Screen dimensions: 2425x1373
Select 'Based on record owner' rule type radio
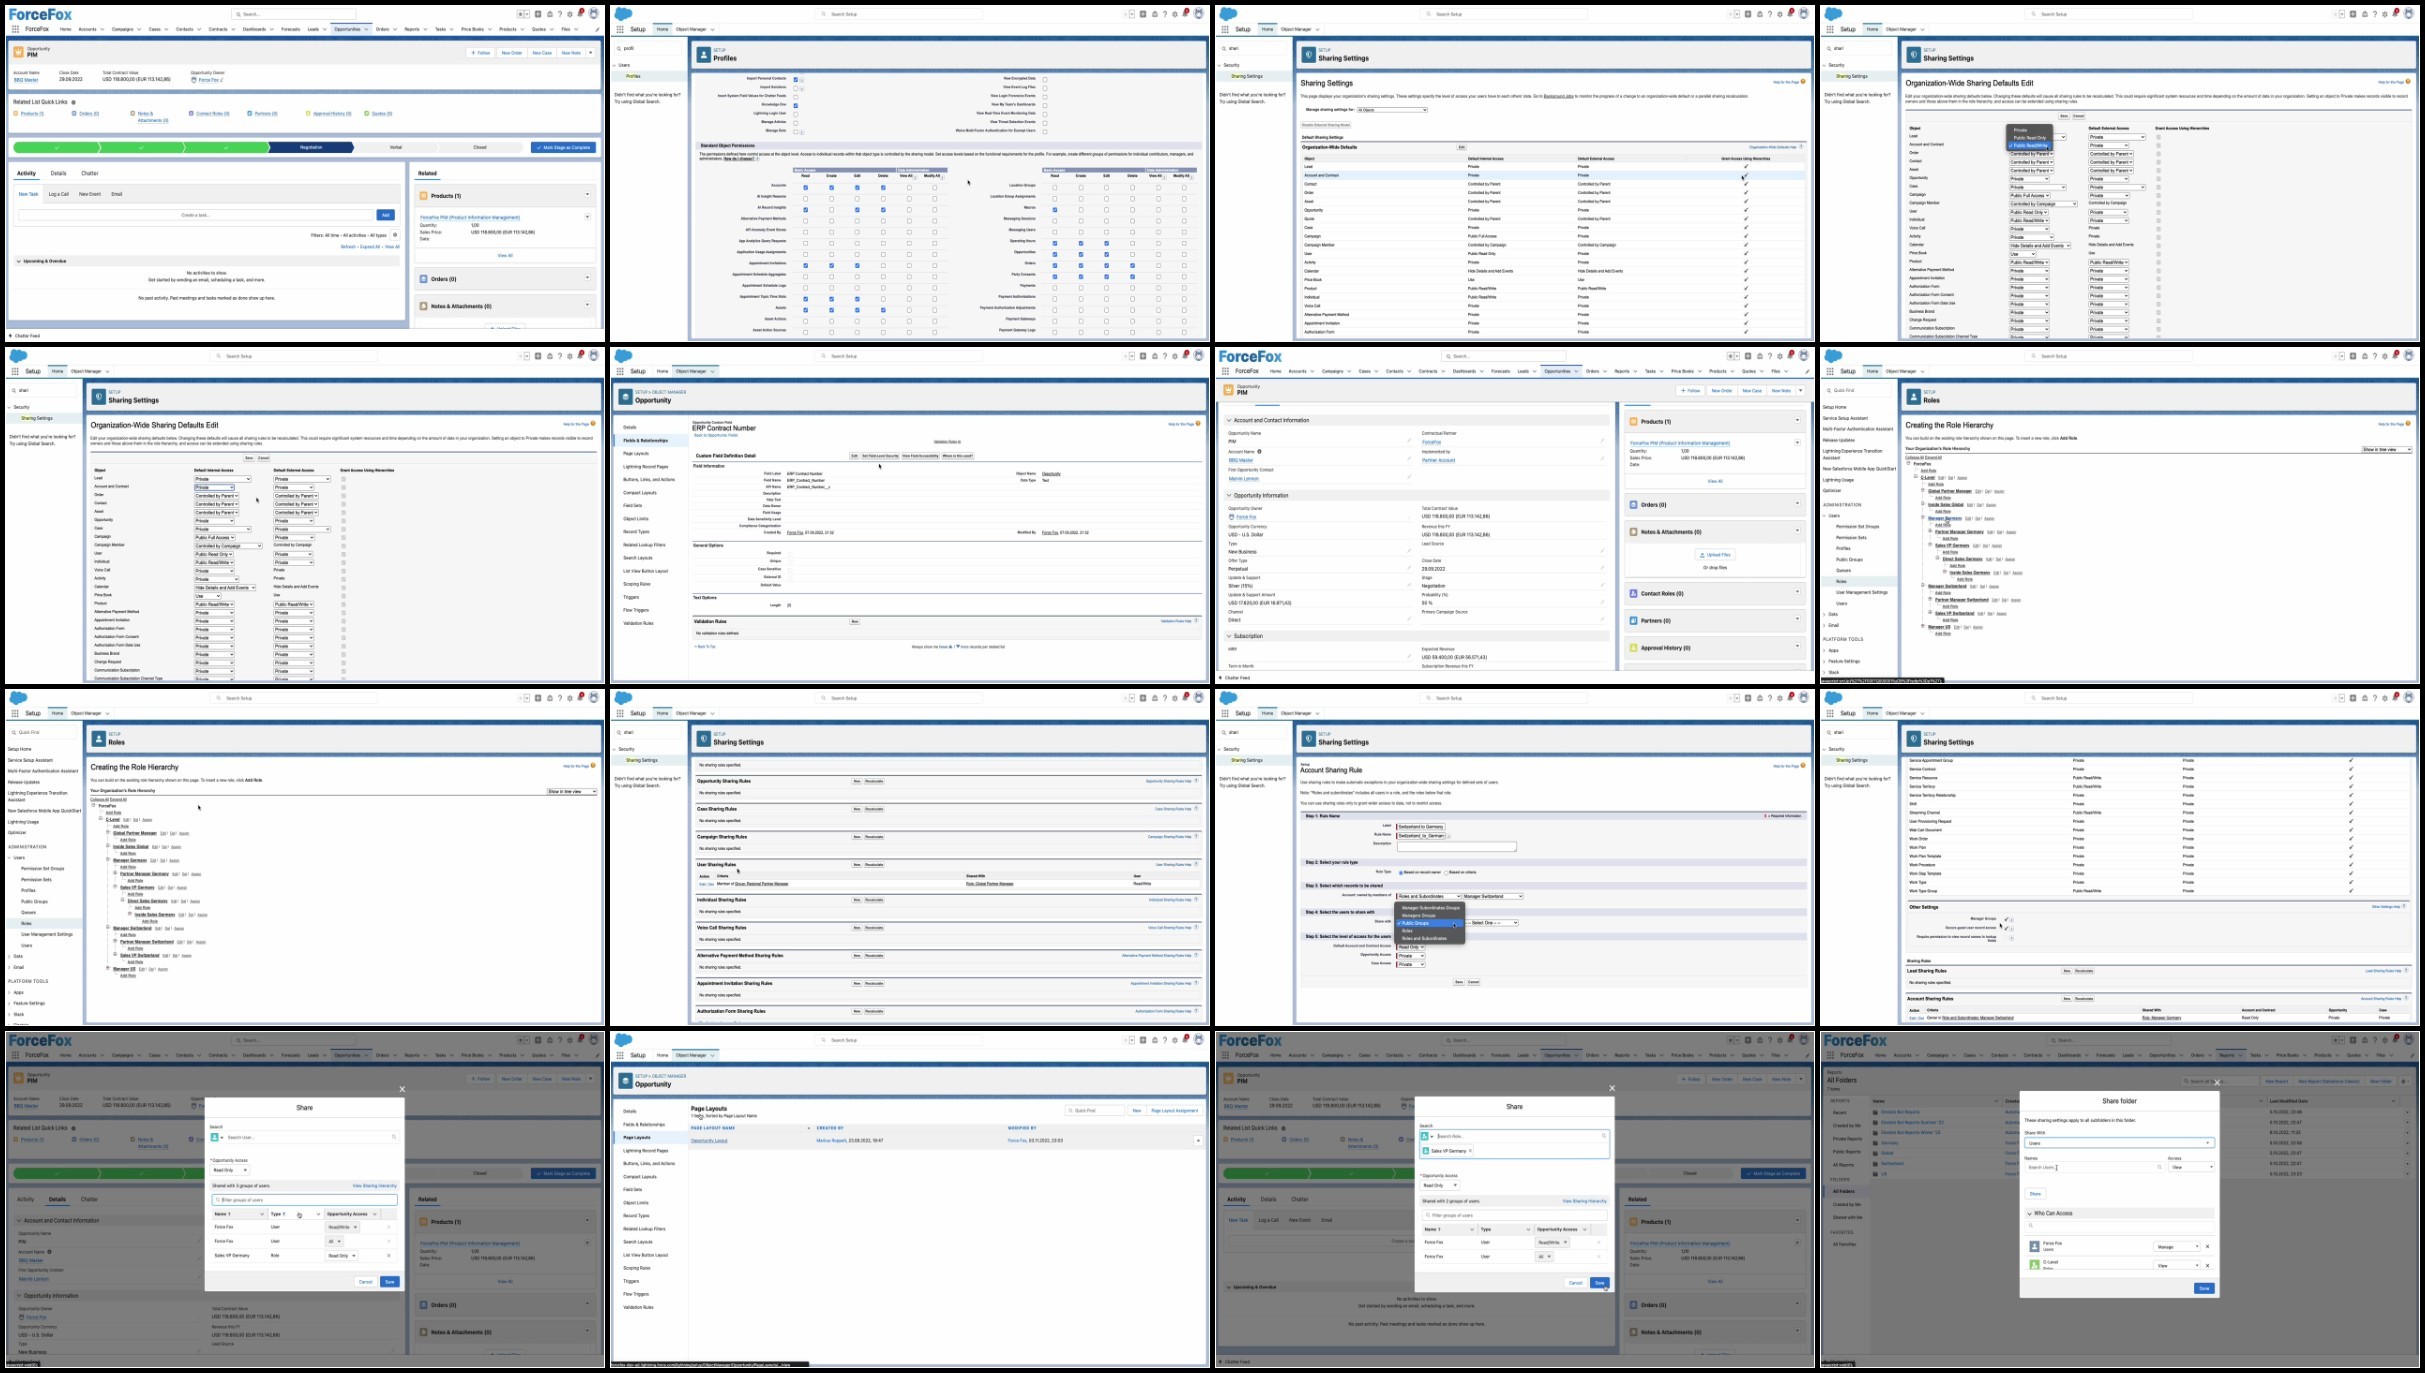pyautogui.click(x=1401, y=873)
